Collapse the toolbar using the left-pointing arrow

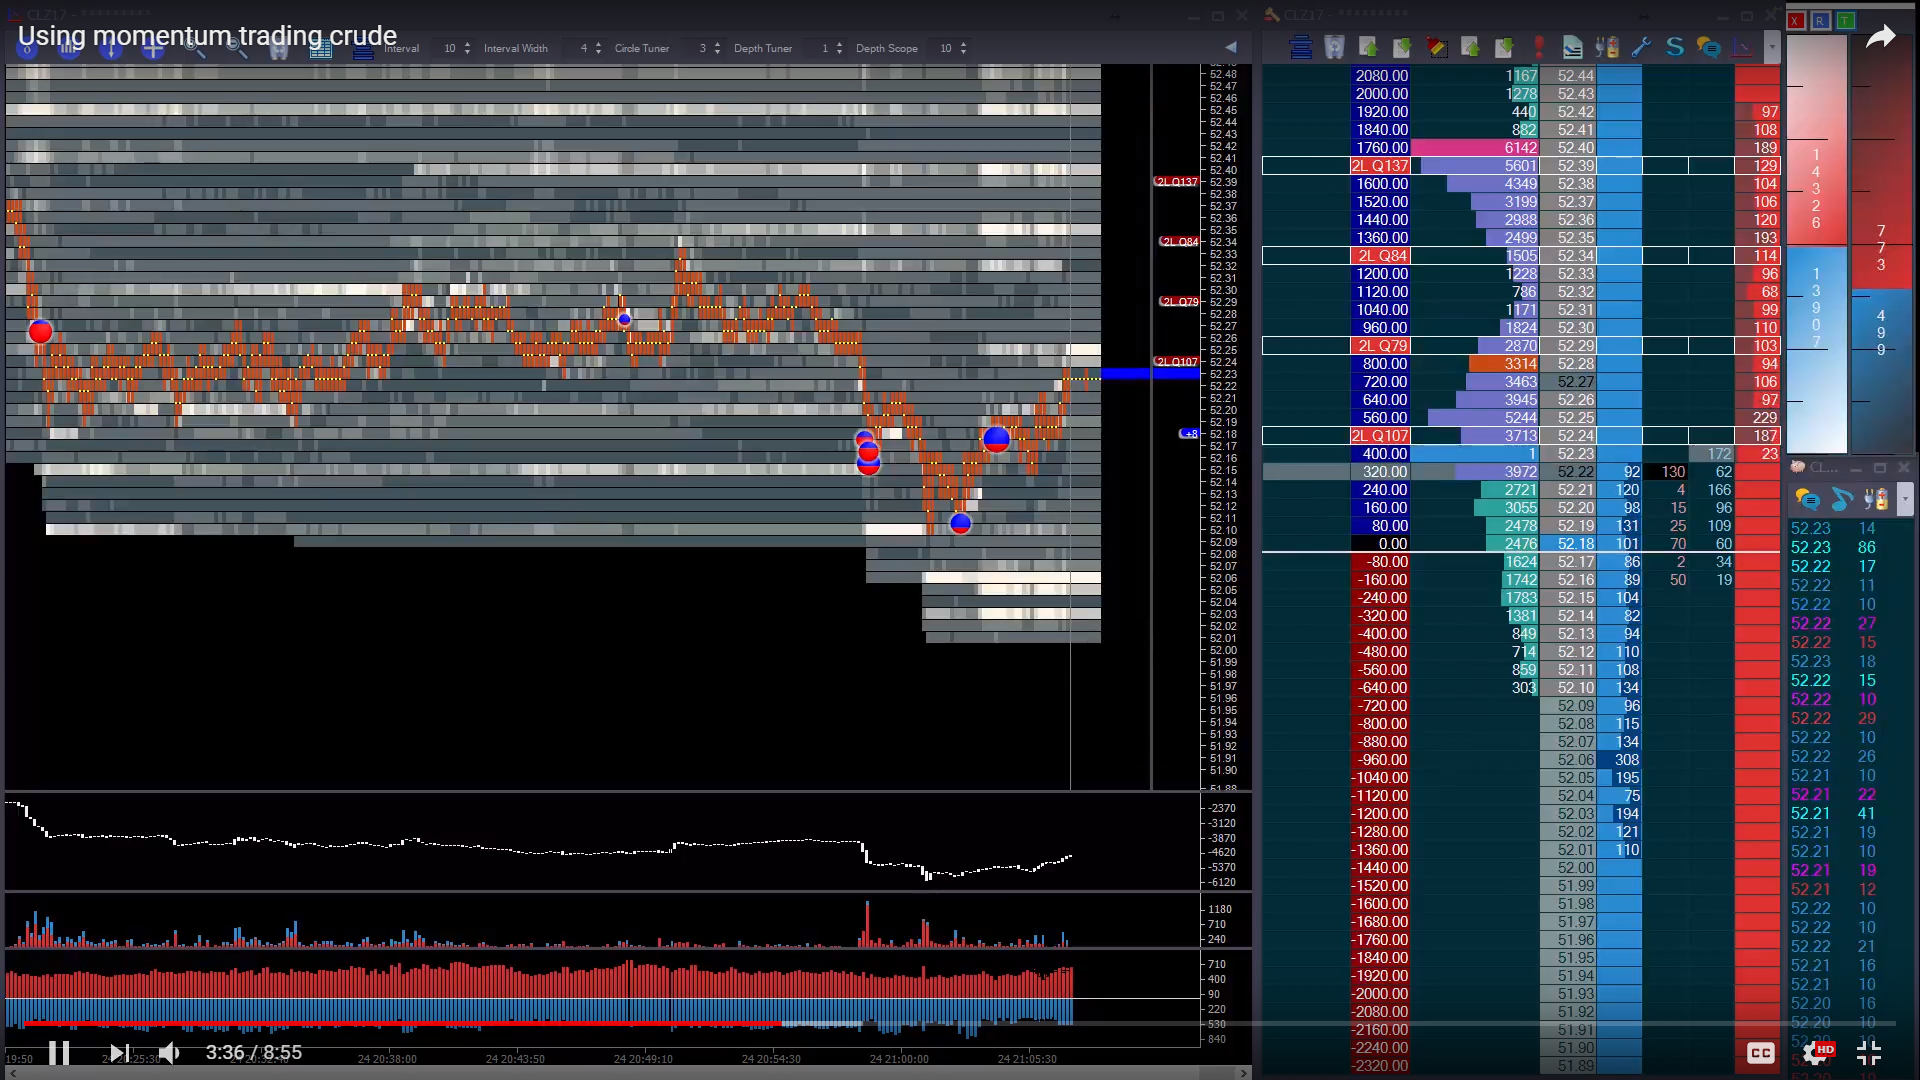click(x=1230, y=47)
